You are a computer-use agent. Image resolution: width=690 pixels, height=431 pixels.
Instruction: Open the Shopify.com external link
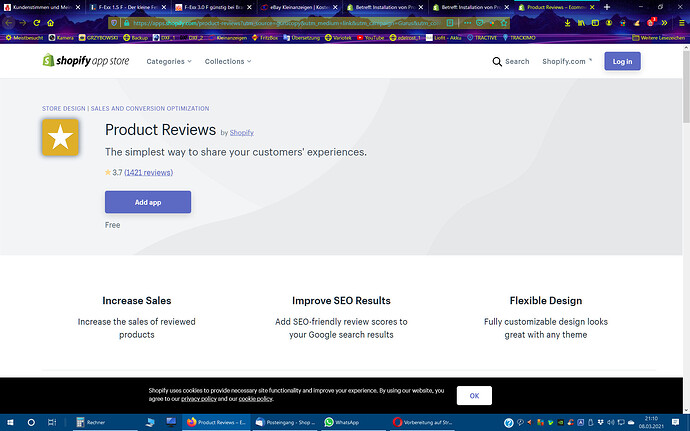pos(567,61)
